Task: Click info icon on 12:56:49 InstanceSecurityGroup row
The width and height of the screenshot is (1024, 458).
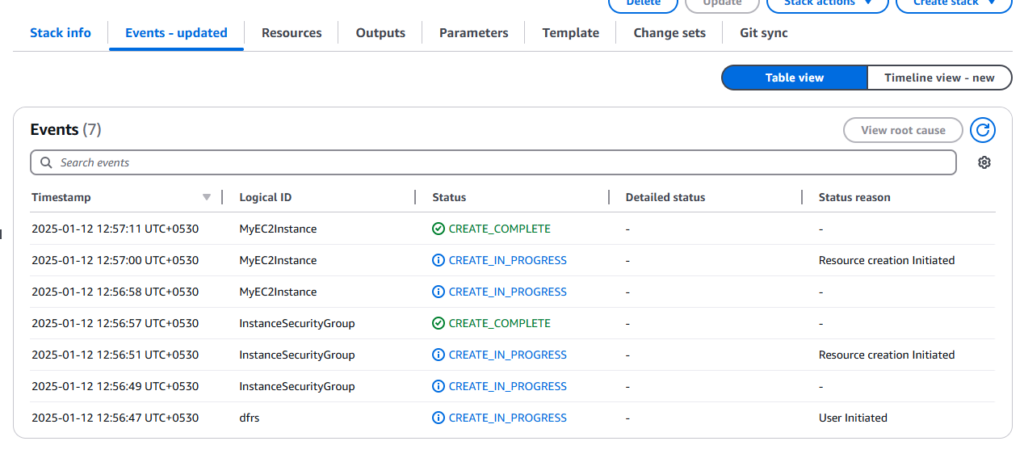Action: pos(438,386)
